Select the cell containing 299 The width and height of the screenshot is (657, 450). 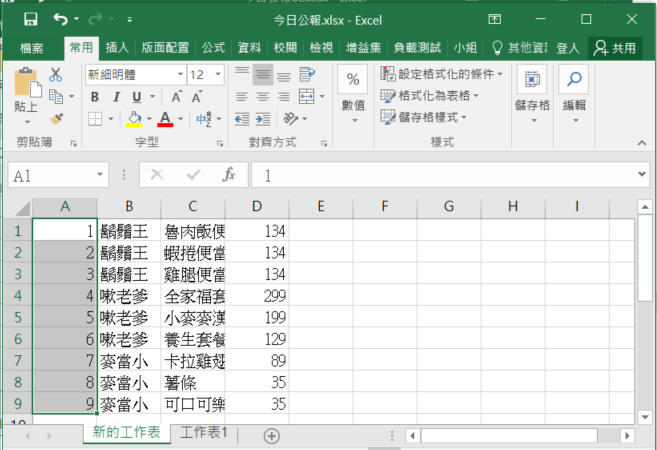pos(257,296)
